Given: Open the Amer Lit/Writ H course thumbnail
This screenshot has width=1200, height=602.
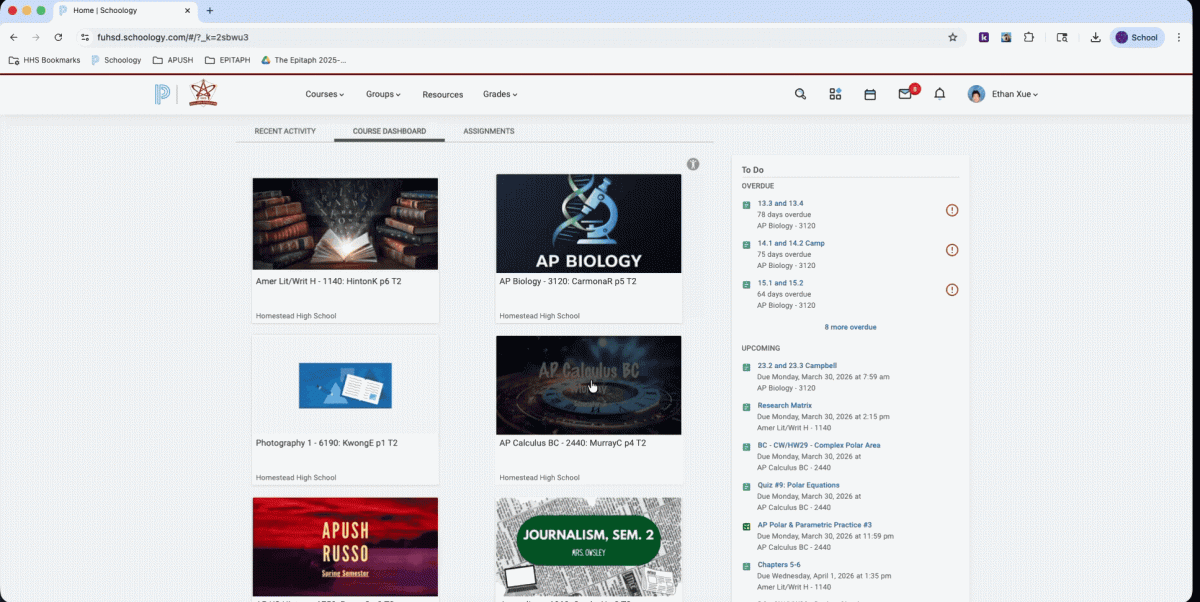Looking at the screenshot, I should [345, 224].
